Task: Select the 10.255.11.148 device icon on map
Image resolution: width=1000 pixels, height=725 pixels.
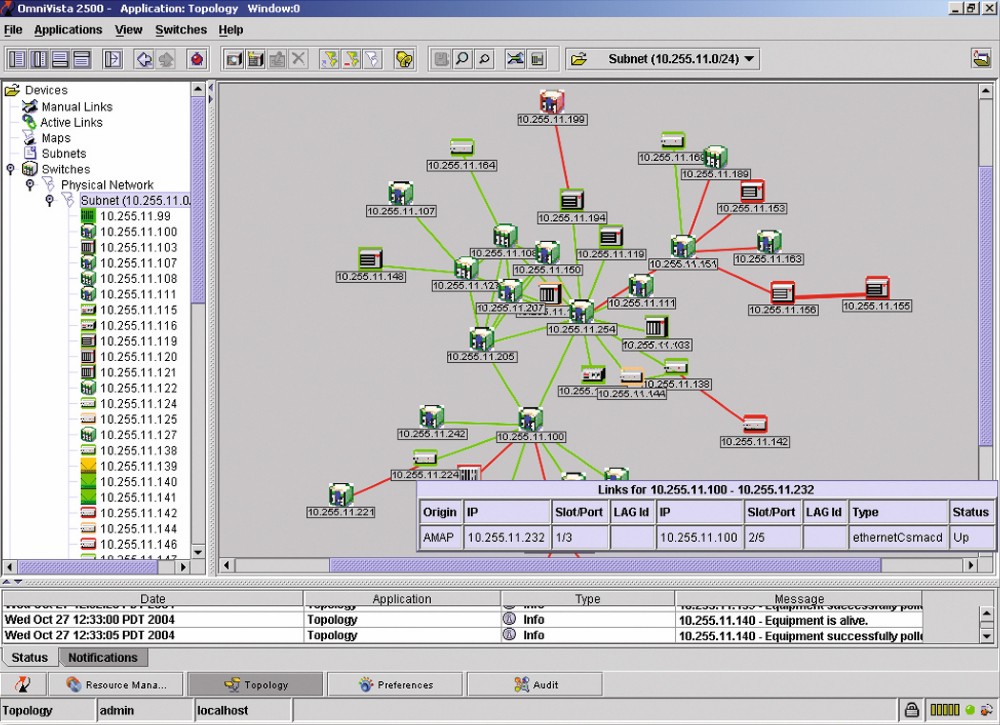Action: coord(371,259)
